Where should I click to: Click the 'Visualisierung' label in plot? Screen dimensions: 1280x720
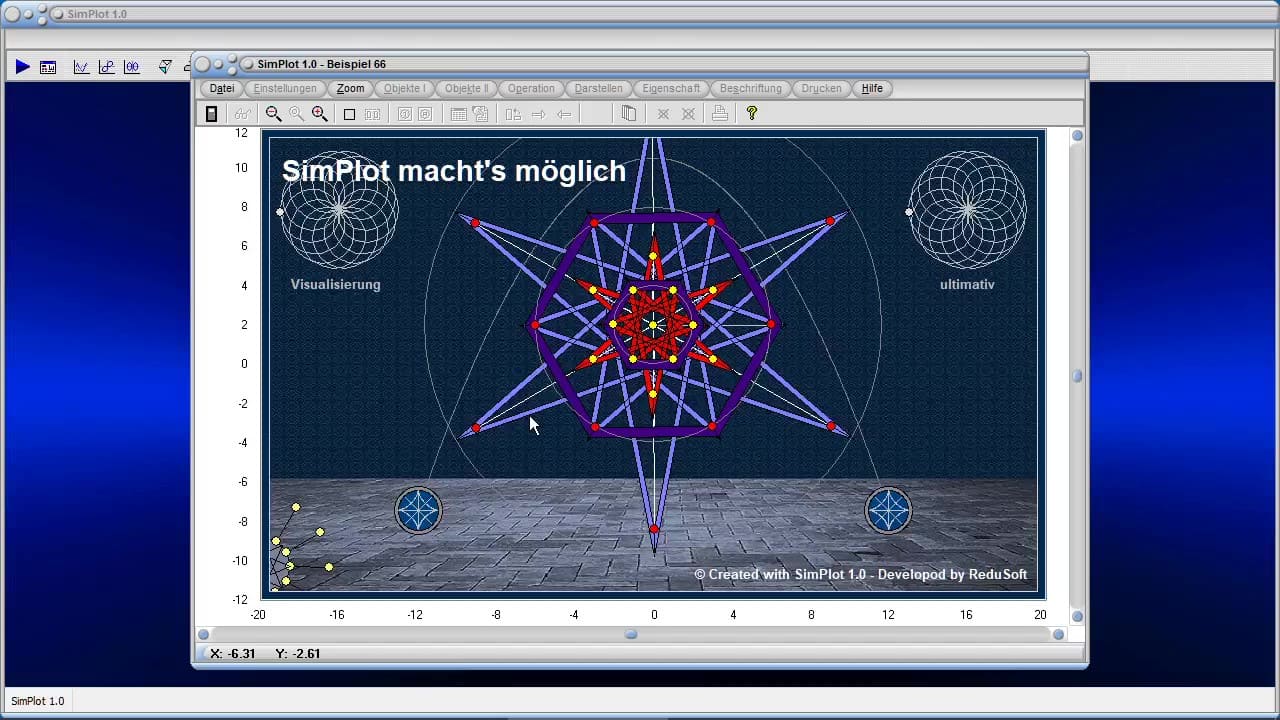336,284
